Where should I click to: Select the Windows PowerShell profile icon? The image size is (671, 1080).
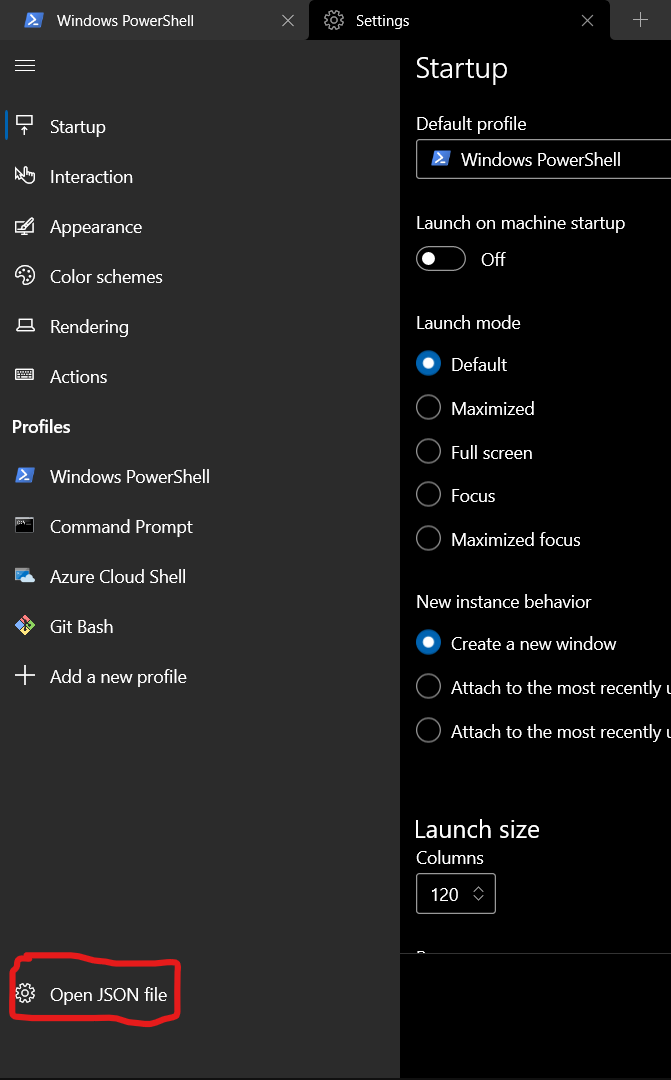tap(25, 476)
